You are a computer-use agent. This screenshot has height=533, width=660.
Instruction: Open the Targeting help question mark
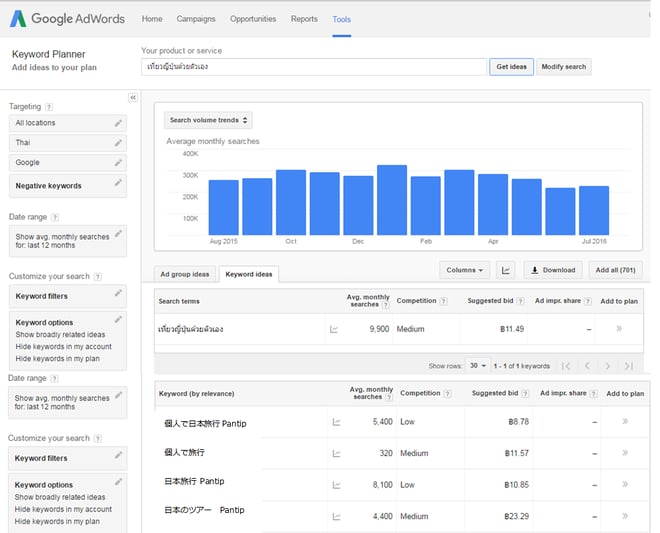pos(49,107)
